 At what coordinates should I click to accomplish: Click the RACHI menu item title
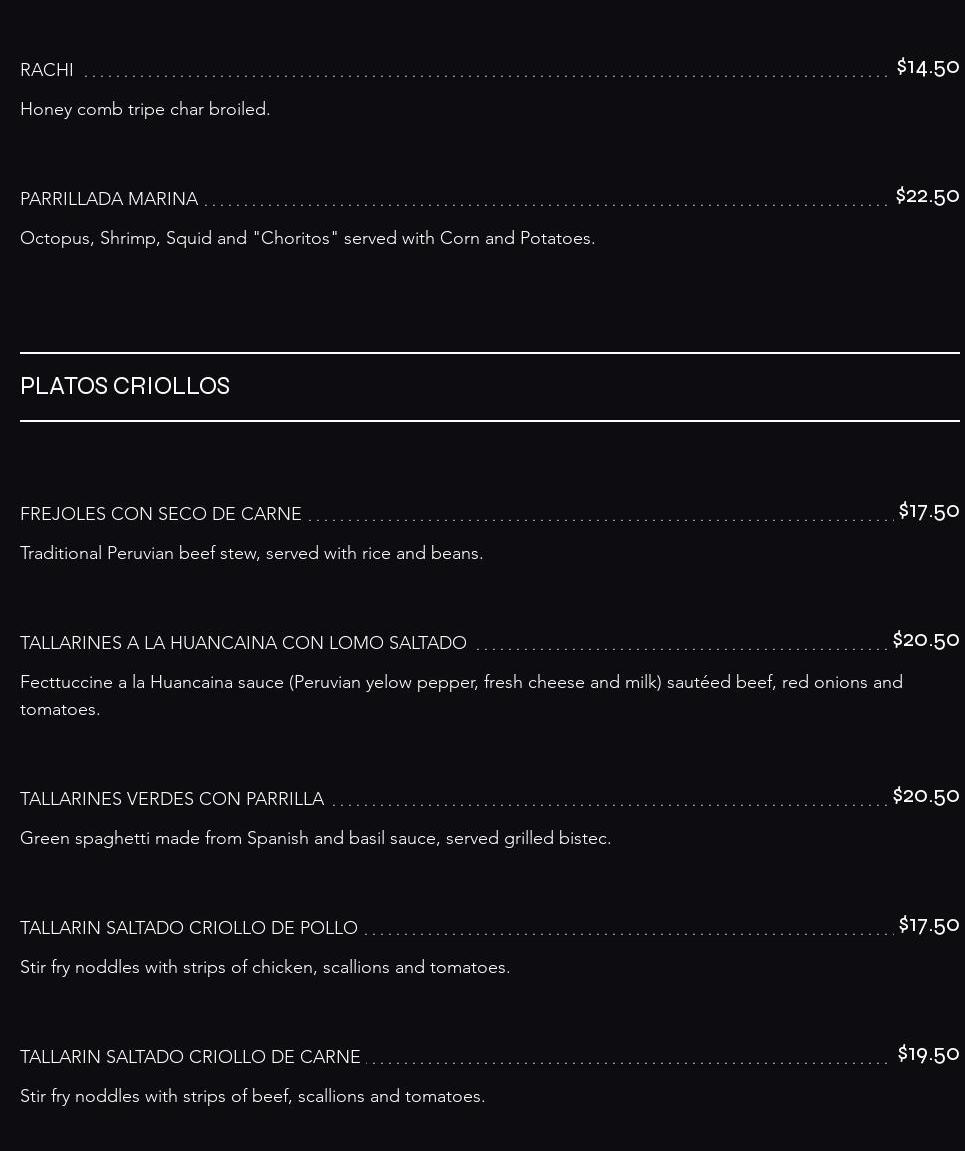[47, 70]
